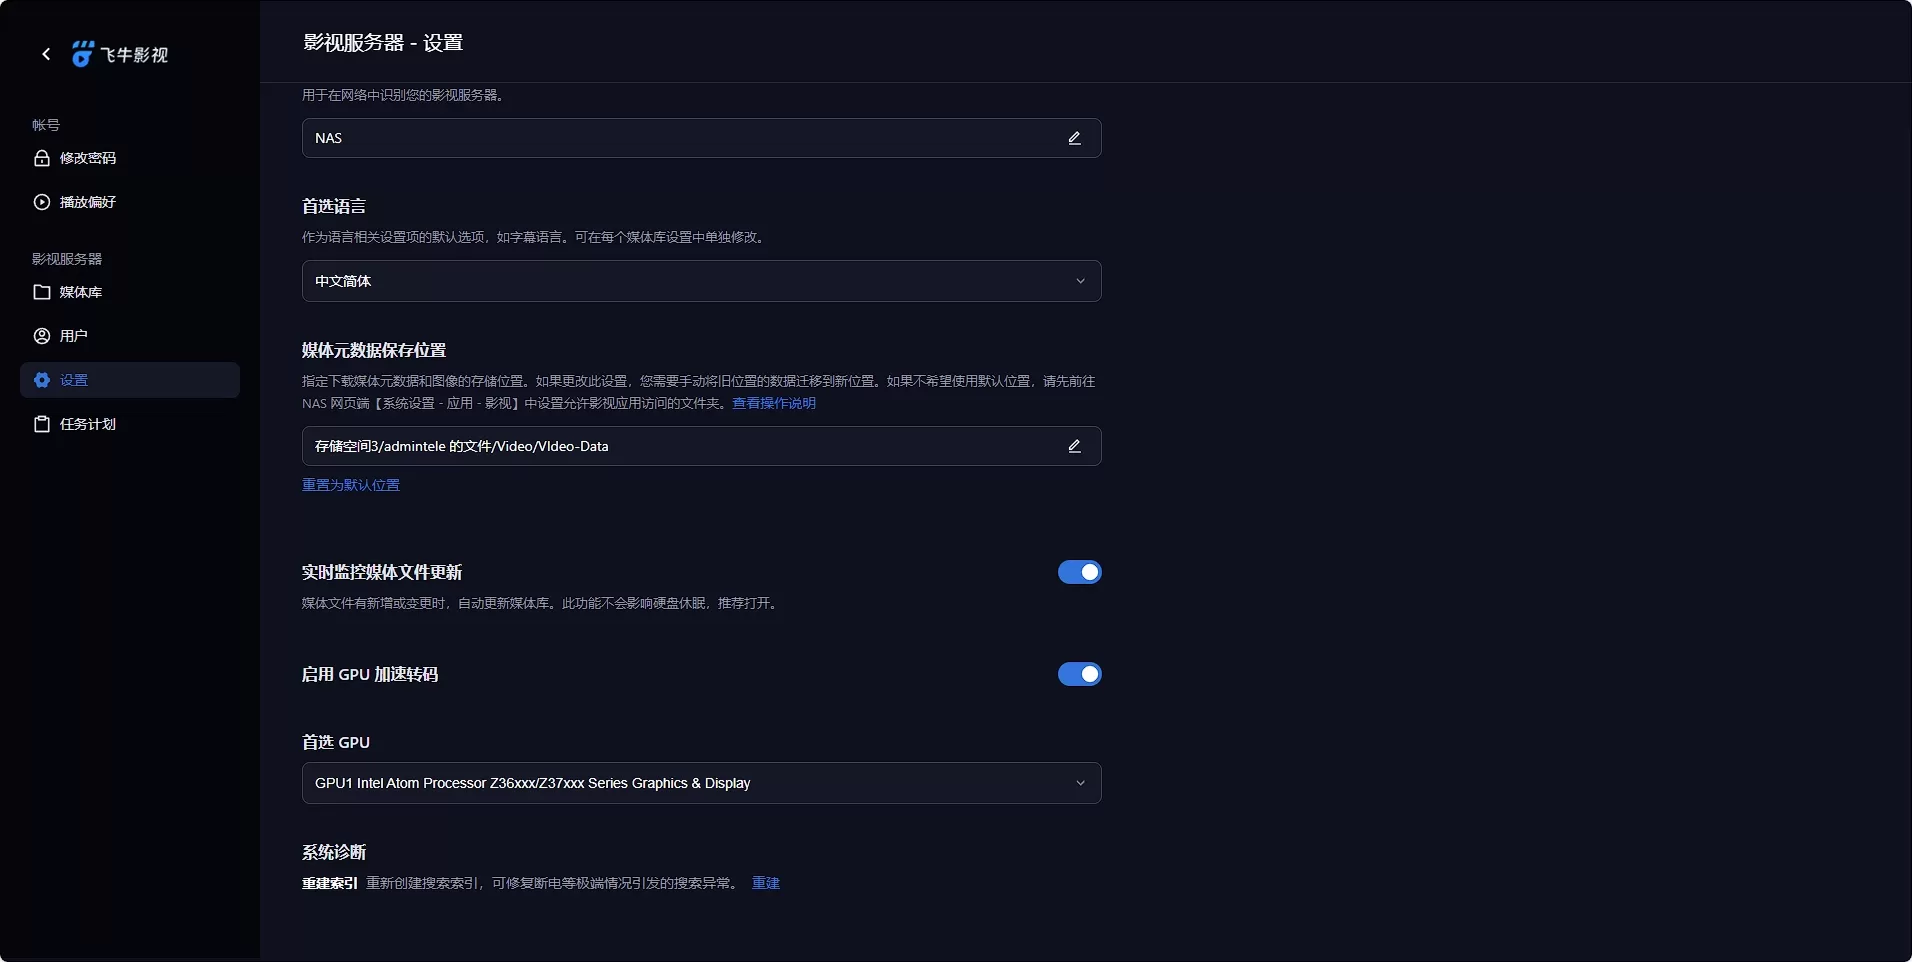This screenshot has height=962, width=1912.
Task: Go to 用户 section
Action: tap(130, 336)
